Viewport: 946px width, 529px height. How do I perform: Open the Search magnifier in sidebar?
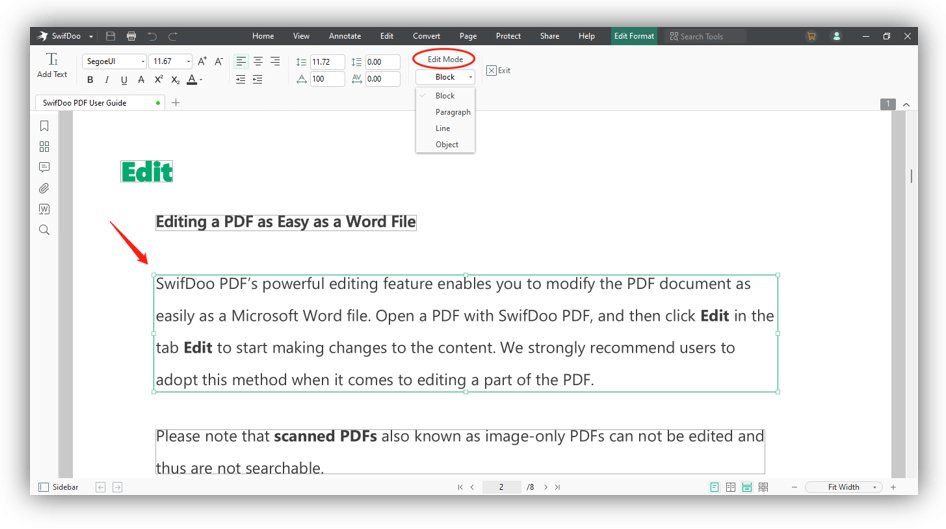pyautogui.click(x=44, y=230)
